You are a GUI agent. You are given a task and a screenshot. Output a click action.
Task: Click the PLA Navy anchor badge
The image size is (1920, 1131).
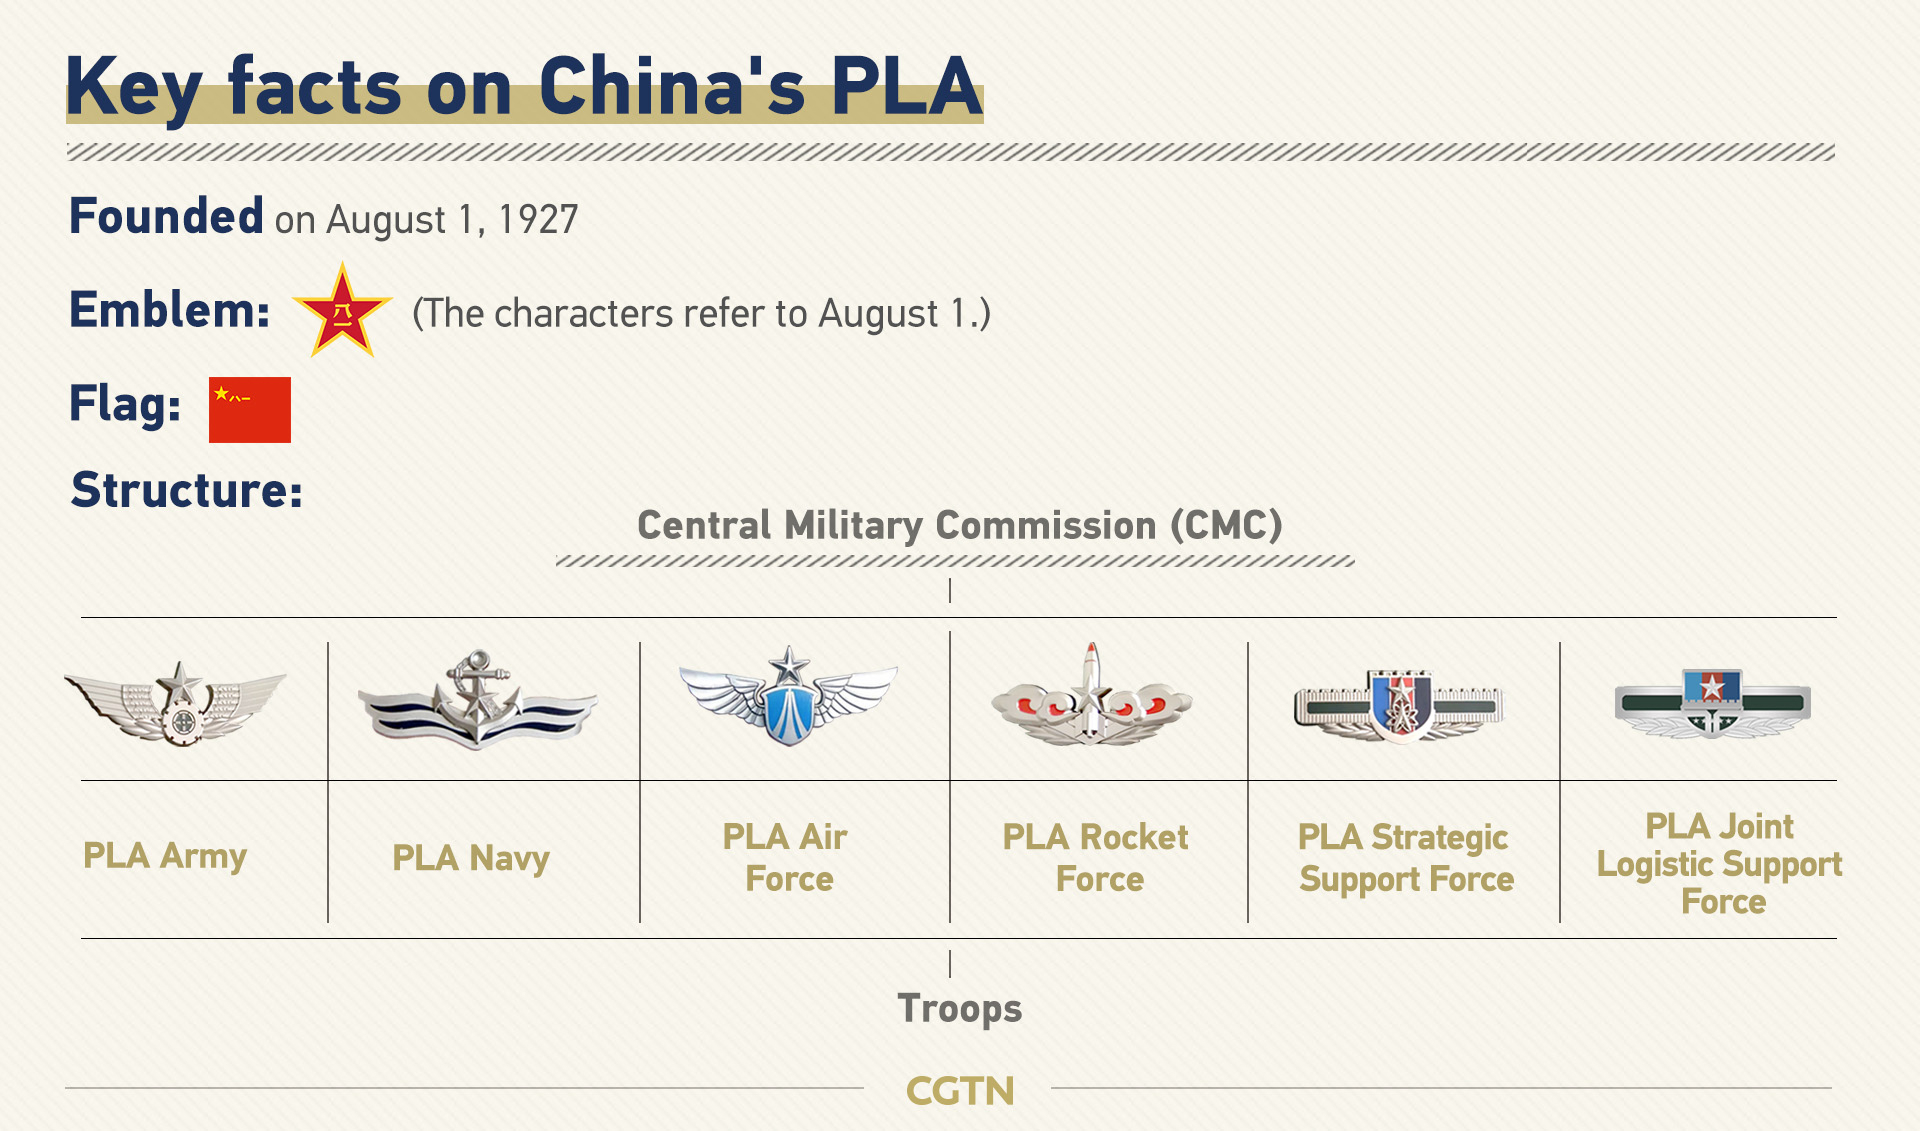pos(478,699)
